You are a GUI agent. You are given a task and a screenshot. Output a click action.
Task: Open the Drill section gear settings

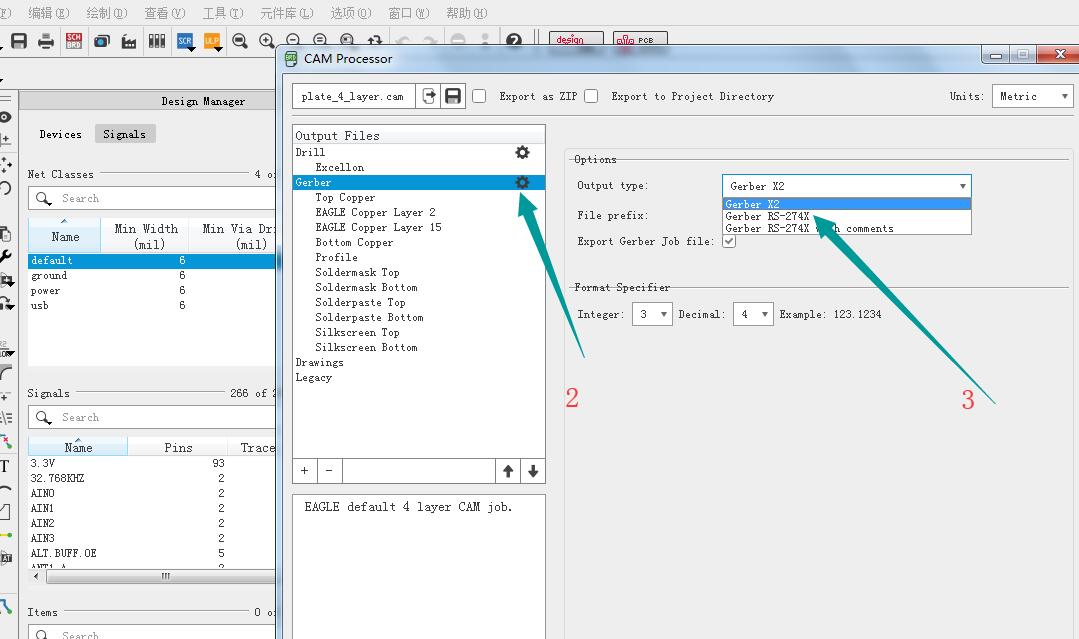[521, 152]
